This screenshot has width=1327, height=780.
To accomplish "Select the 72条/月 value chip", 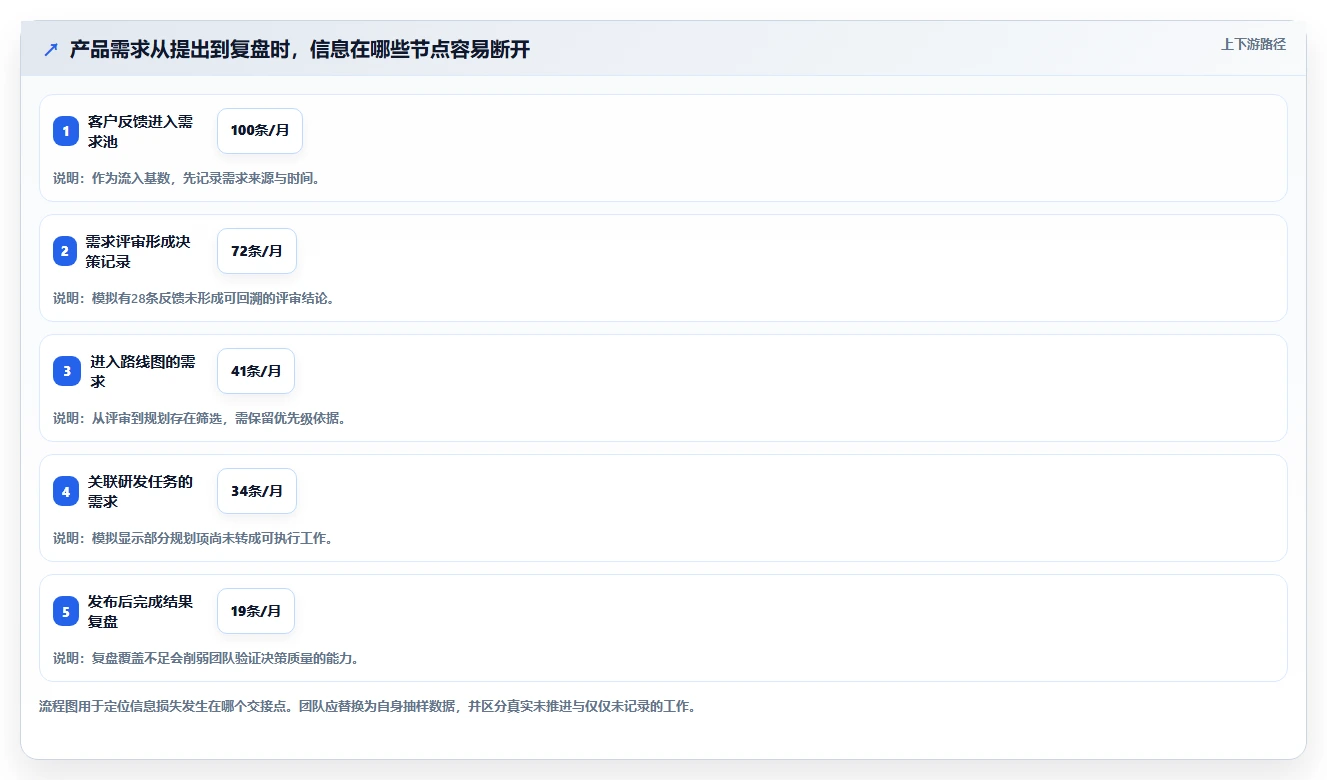I will [x=257, y=251].
